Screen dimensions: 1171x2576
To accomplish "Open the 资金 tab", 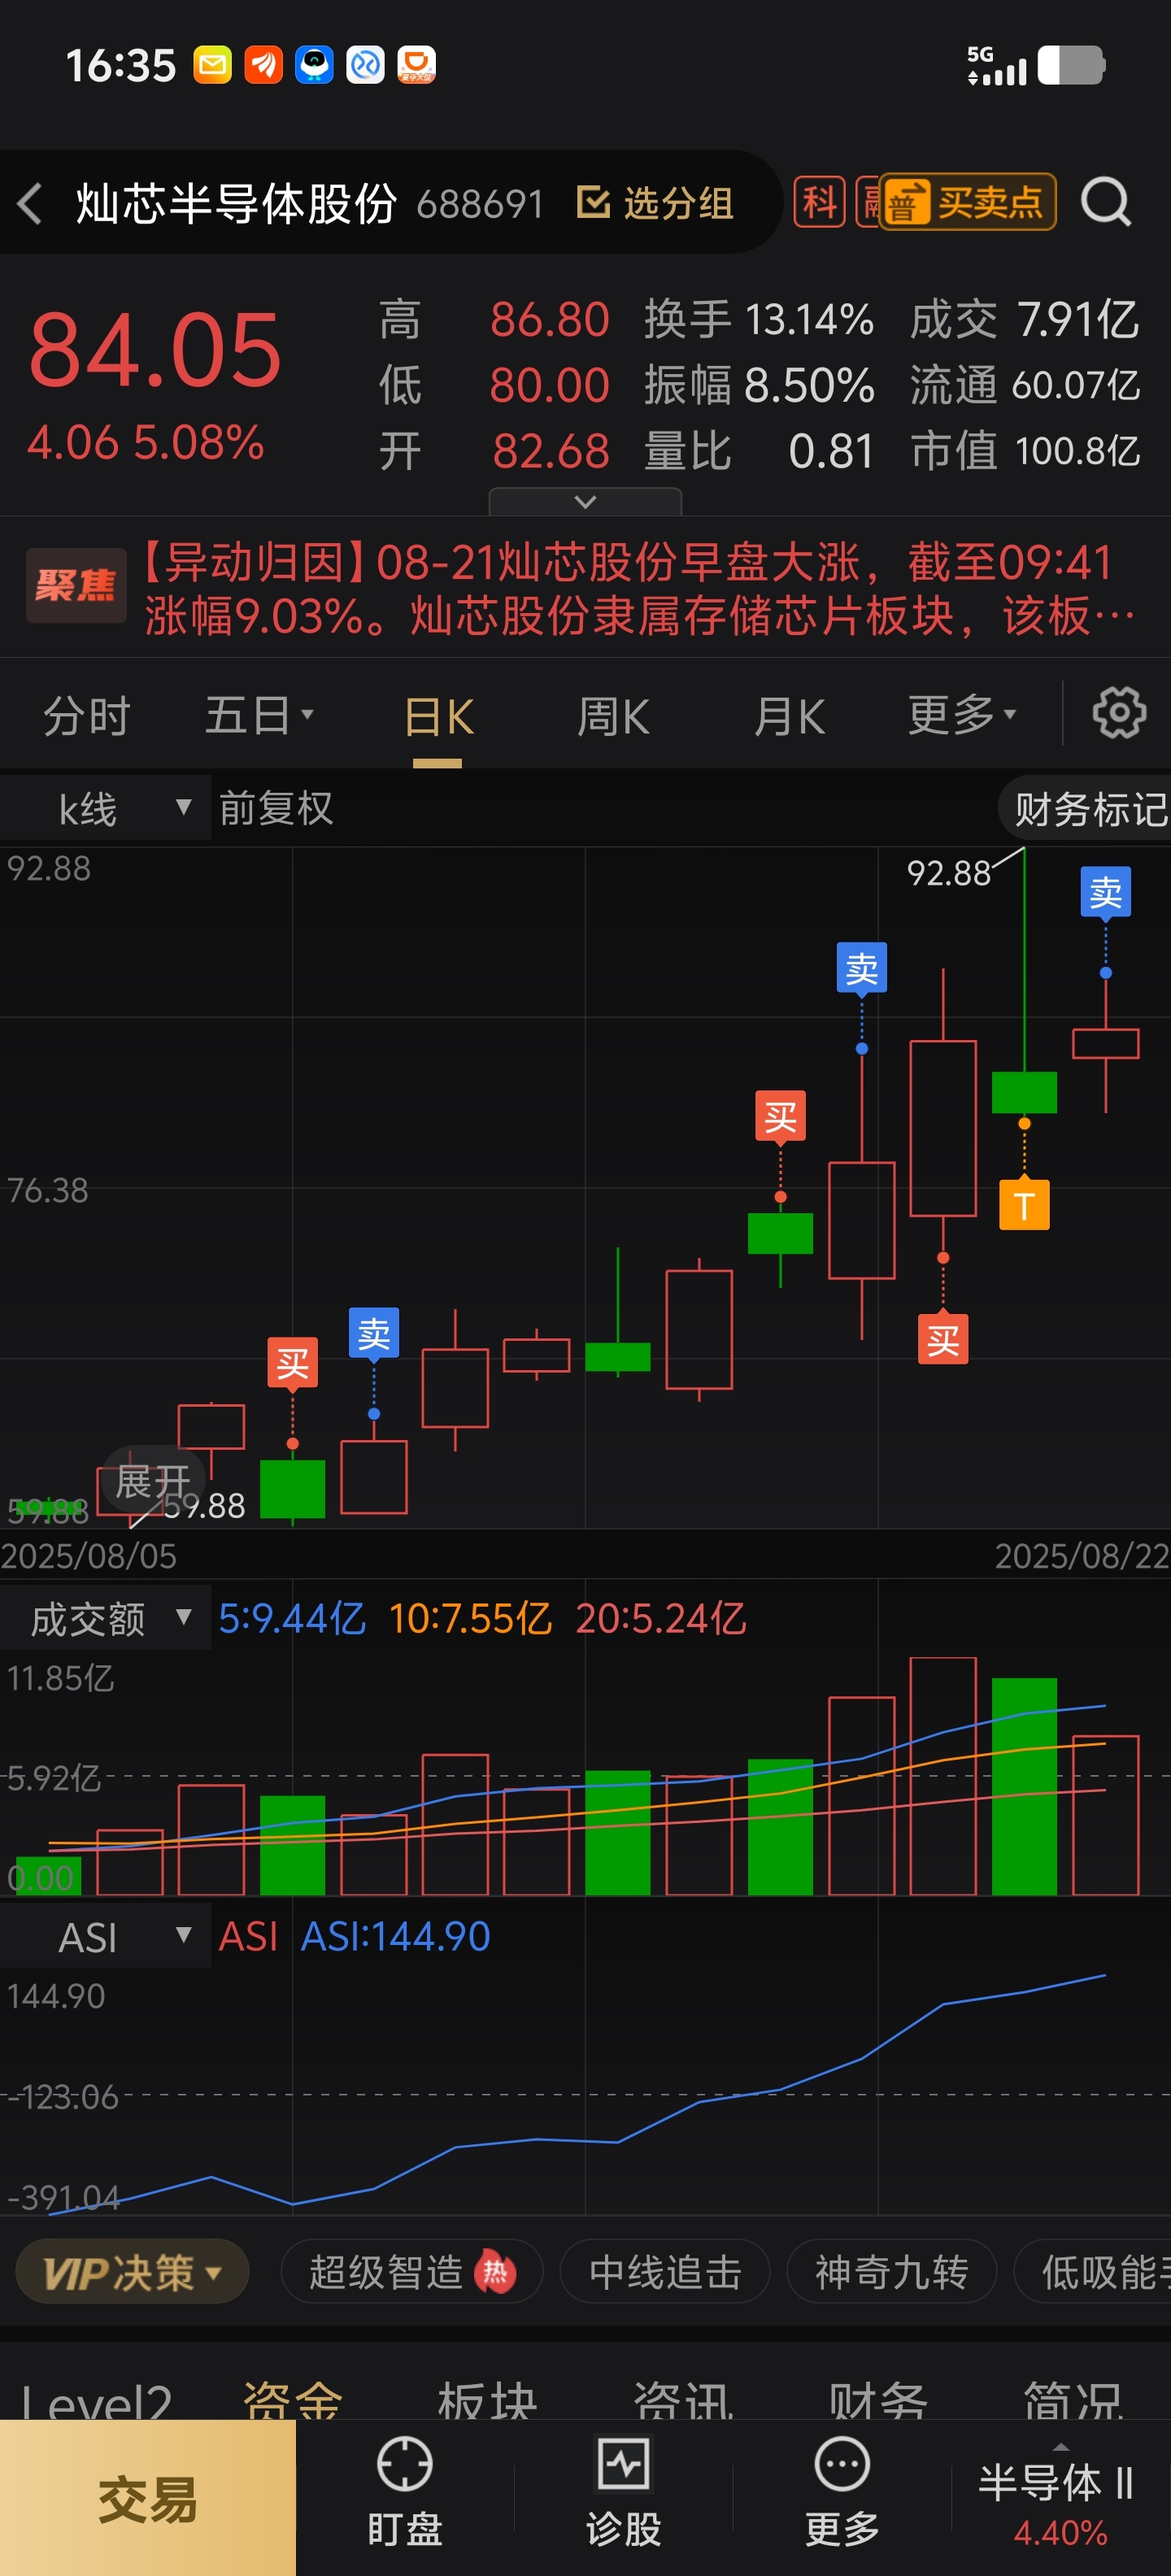I will [292, 2400].
